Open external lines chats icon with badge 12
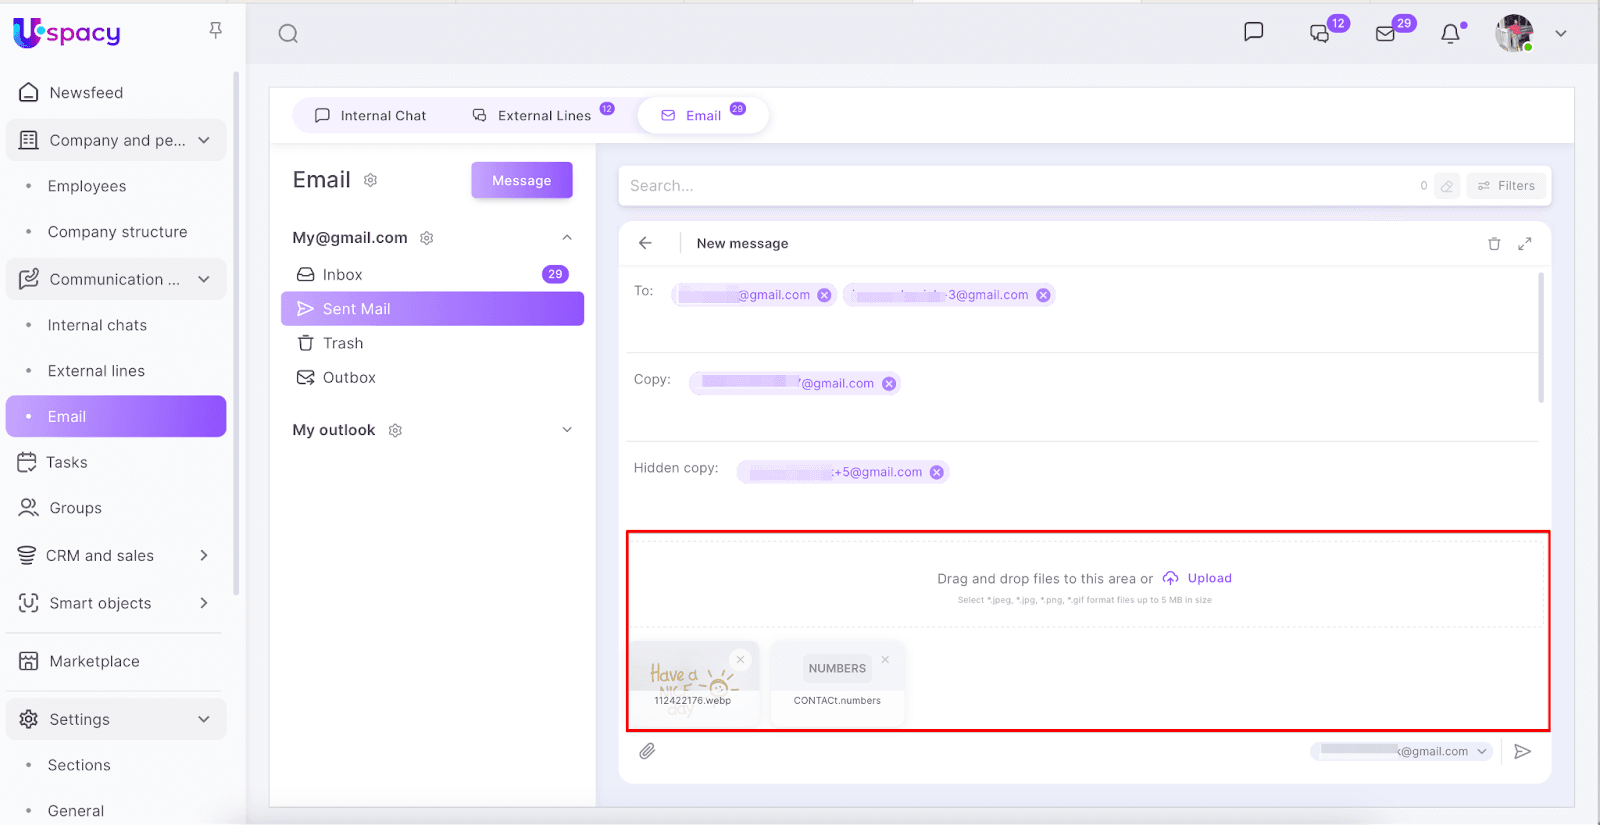 point(1321,33)
